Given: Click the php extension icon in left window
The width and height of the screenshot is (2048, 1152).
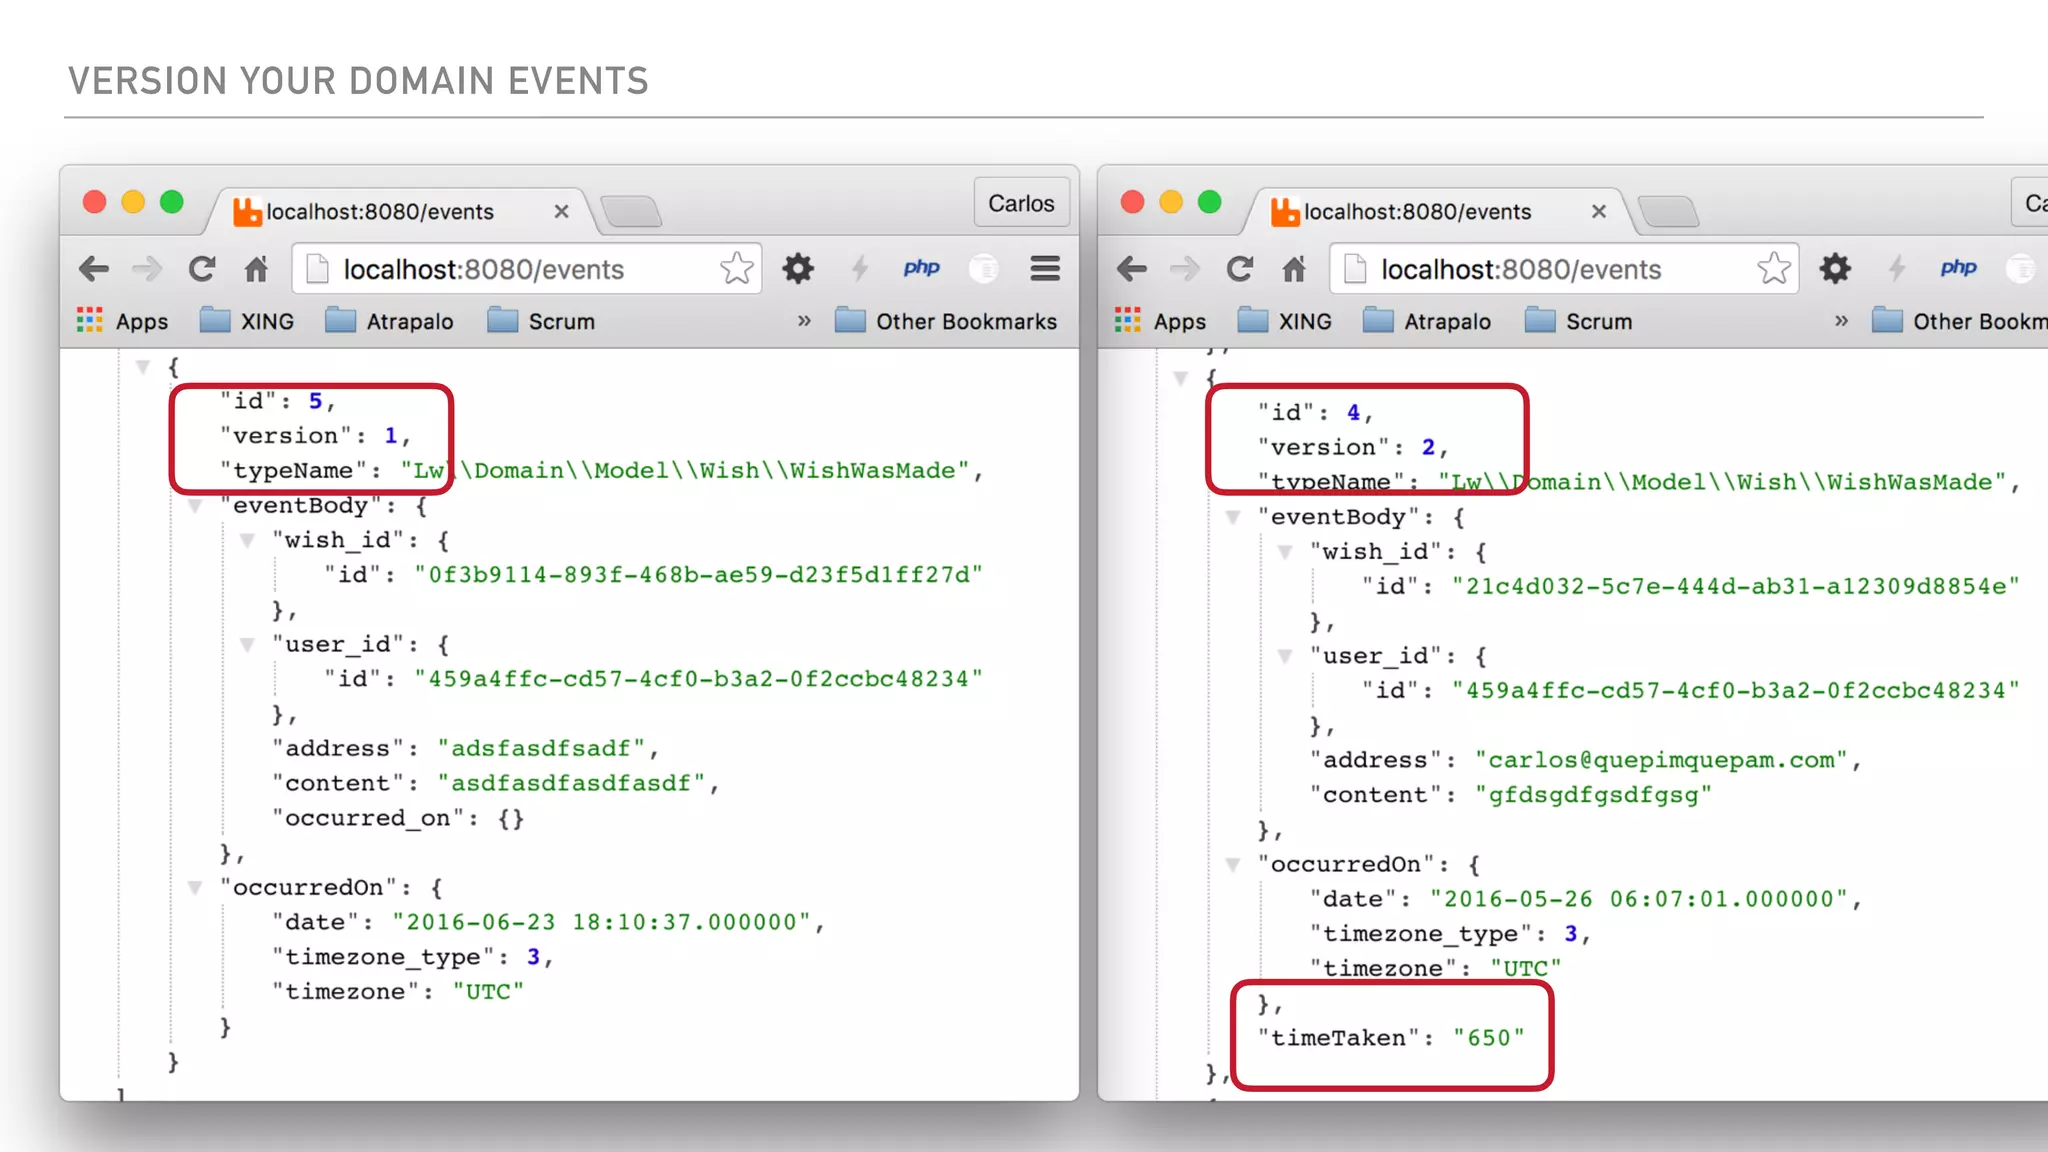Looking at the screenshot, I should coord(921,267).
